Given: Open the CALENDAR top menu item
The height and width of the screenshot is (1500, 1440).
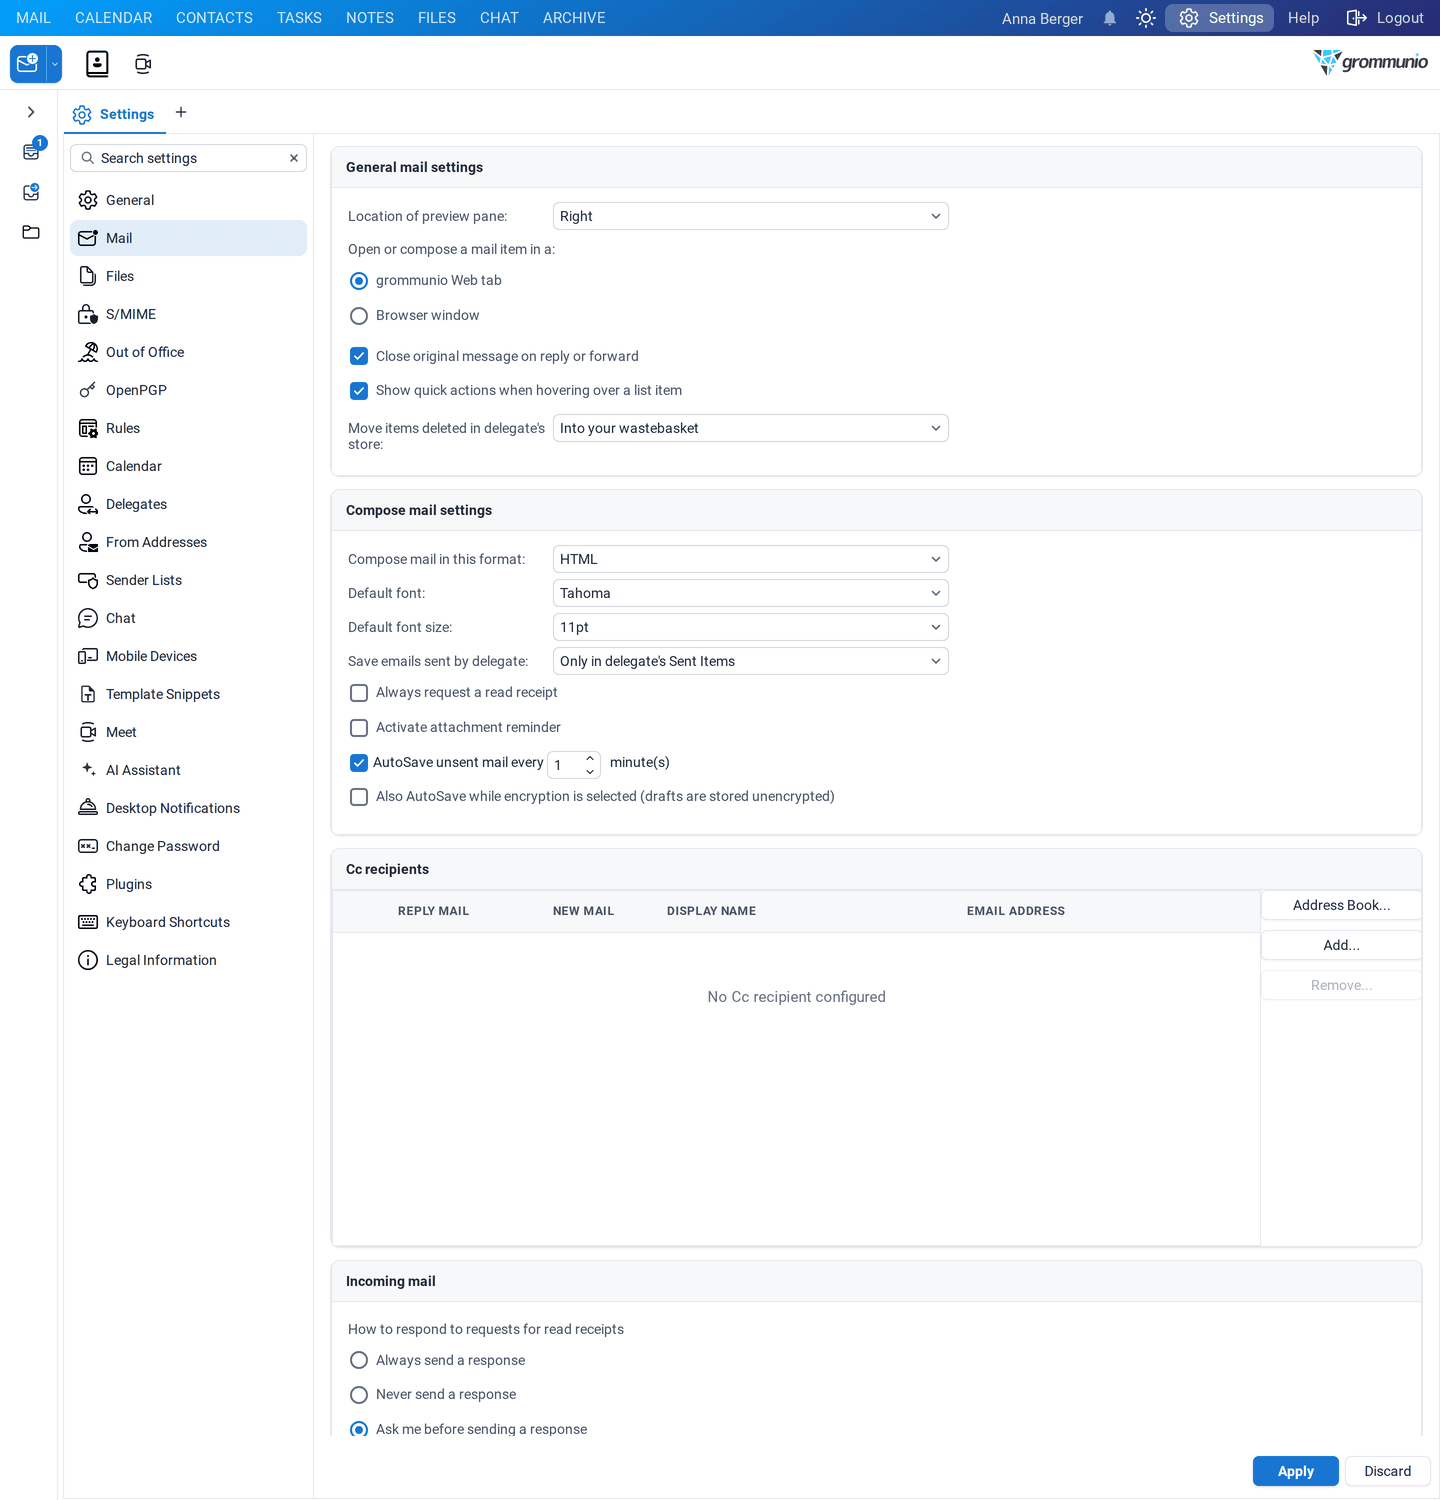Looking at the screenshot, I should click(x=114, y=18).
